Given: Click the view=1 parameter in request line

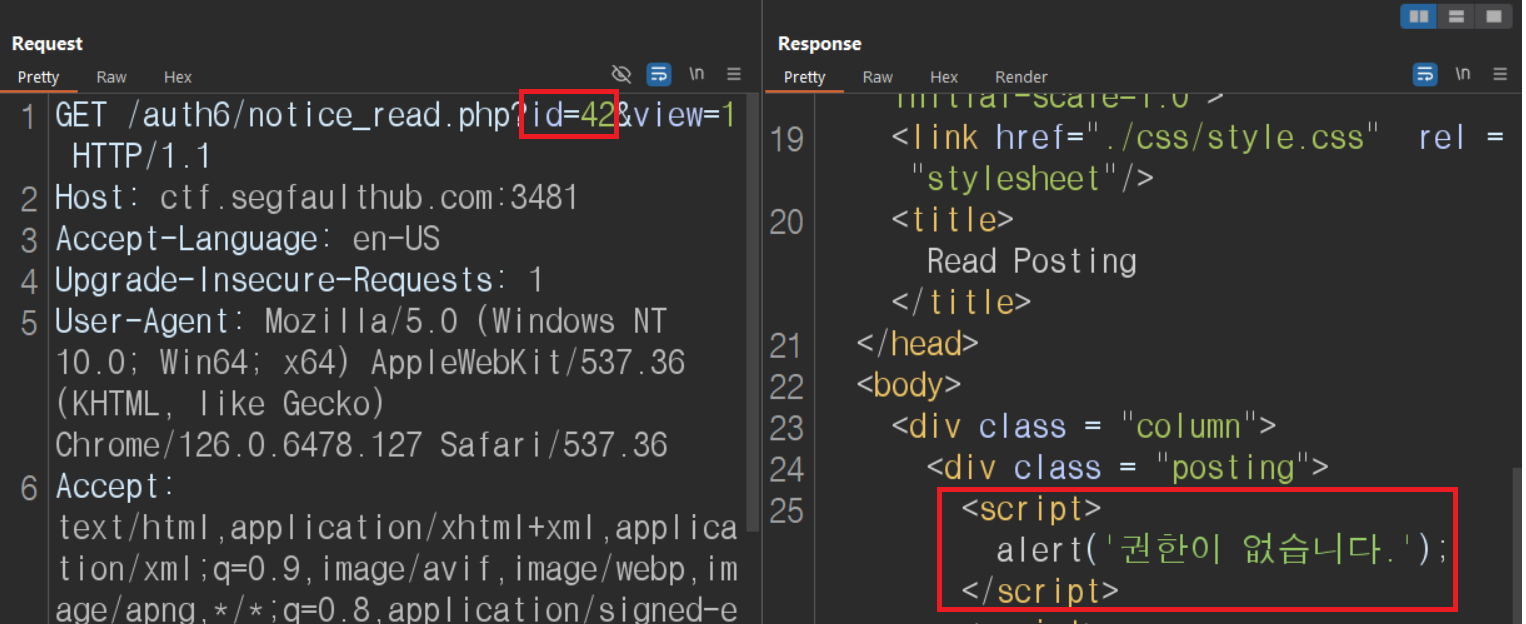Looking at the screenshot, I should tap(686, 116).
